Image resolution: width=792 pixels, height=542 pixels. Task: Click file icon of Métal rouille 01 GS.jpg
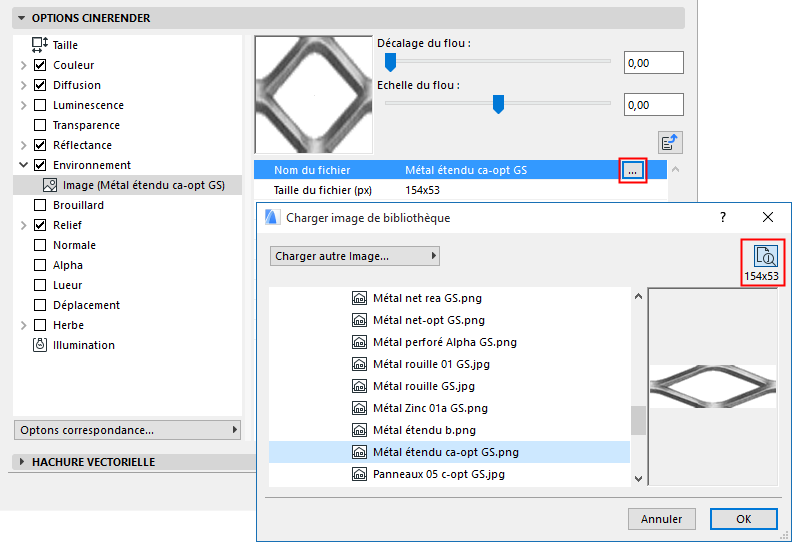(x=359, y=364)
